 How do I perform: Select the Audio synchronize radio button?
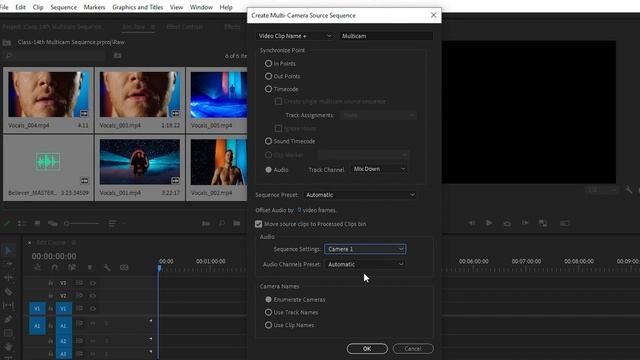268,169
